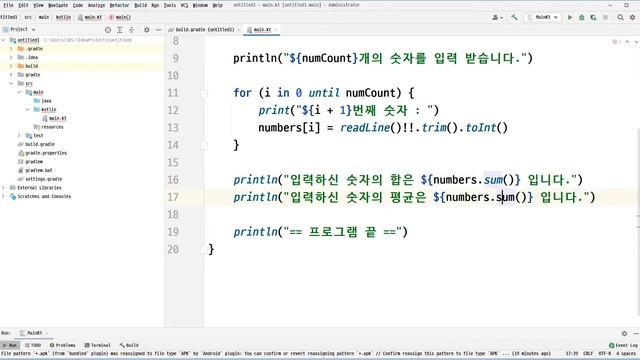Open the TODO tool window
640x360 pixels.
click(x=33, y=345)
